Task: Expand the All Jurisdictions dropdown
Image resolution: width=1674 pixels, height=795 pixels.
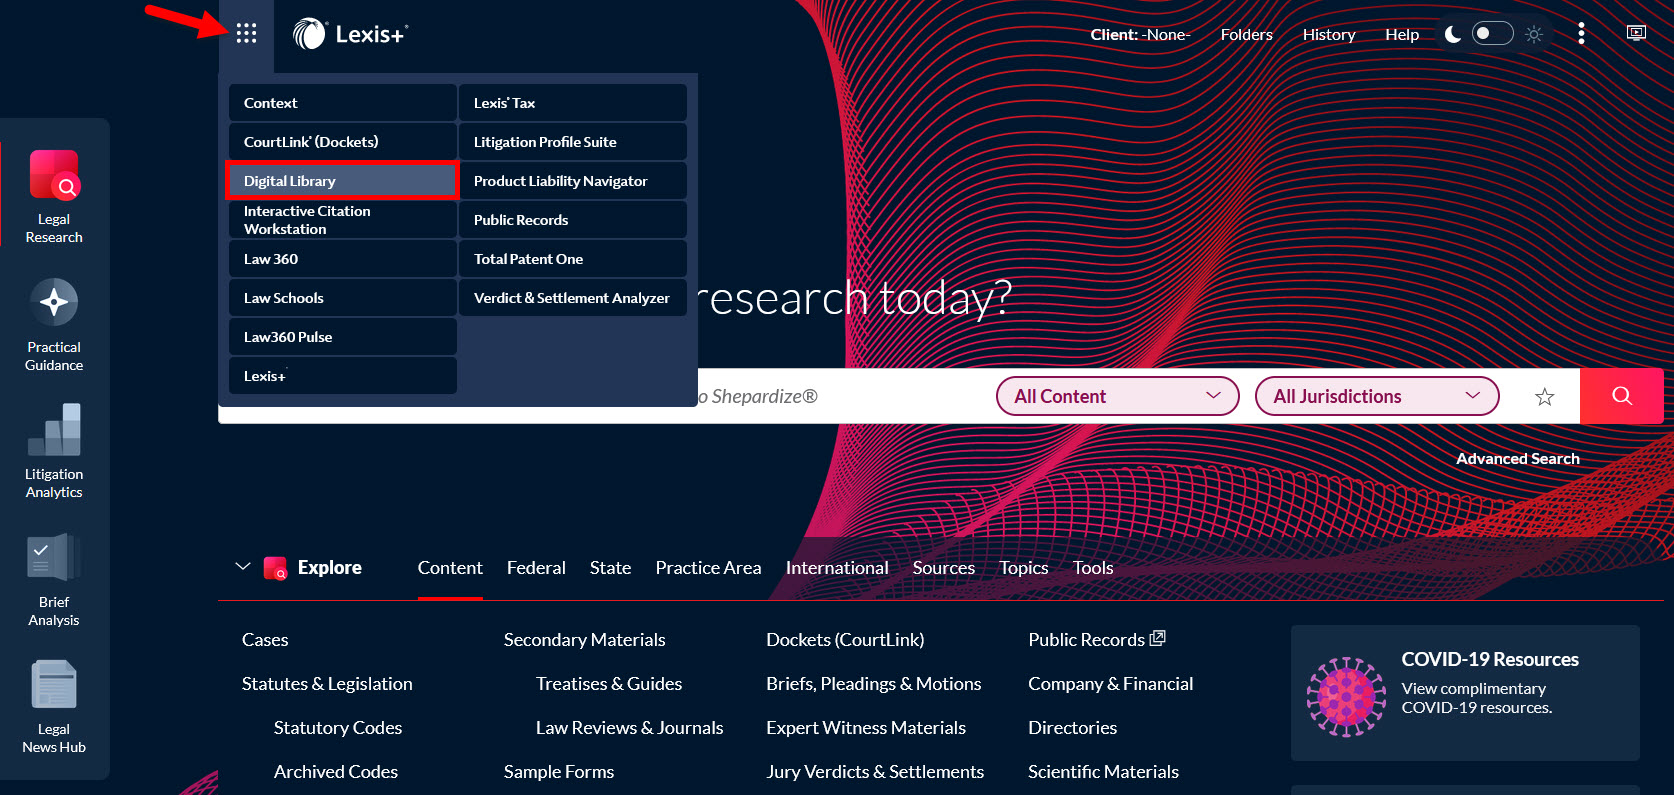Action: (x=1376, y=396)
